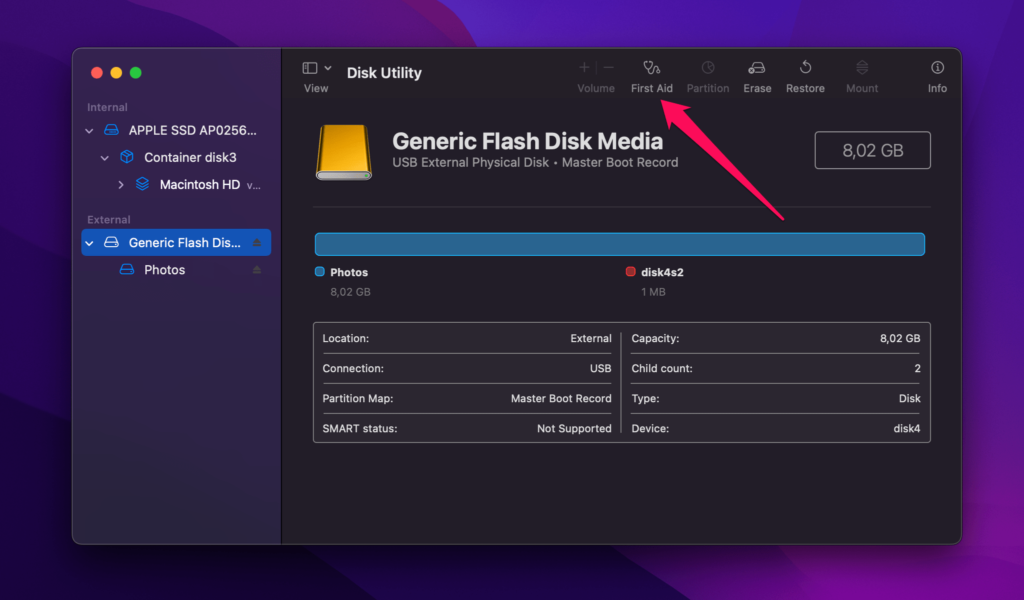Click the Not Supported SMART value
The height and width of the screenshot is (600, 1024).
(574, 428)
